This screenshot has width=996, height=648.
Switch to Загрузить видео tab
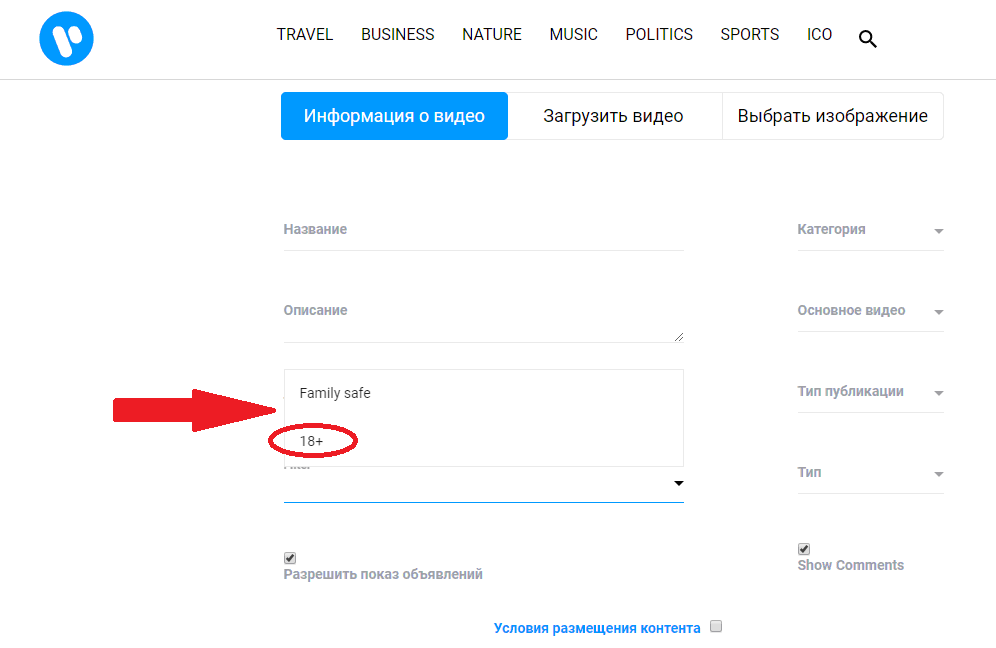point(614,116)
